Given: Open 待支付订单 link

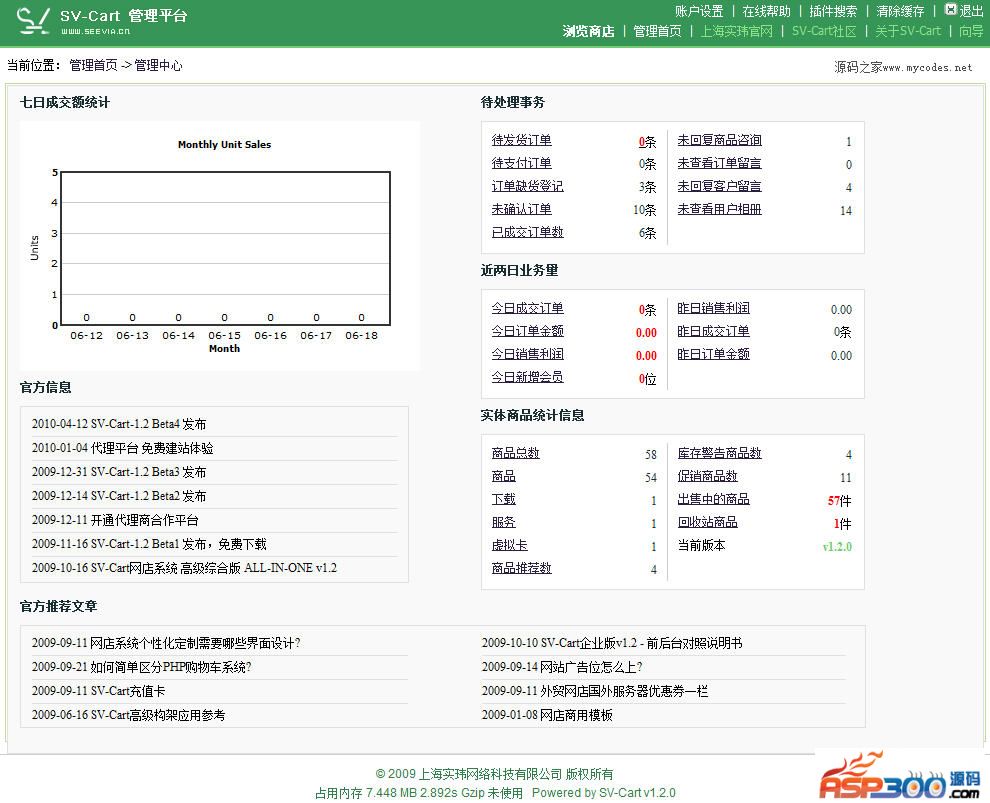Looking at the screenshot, I should click(x=522, y=163).
